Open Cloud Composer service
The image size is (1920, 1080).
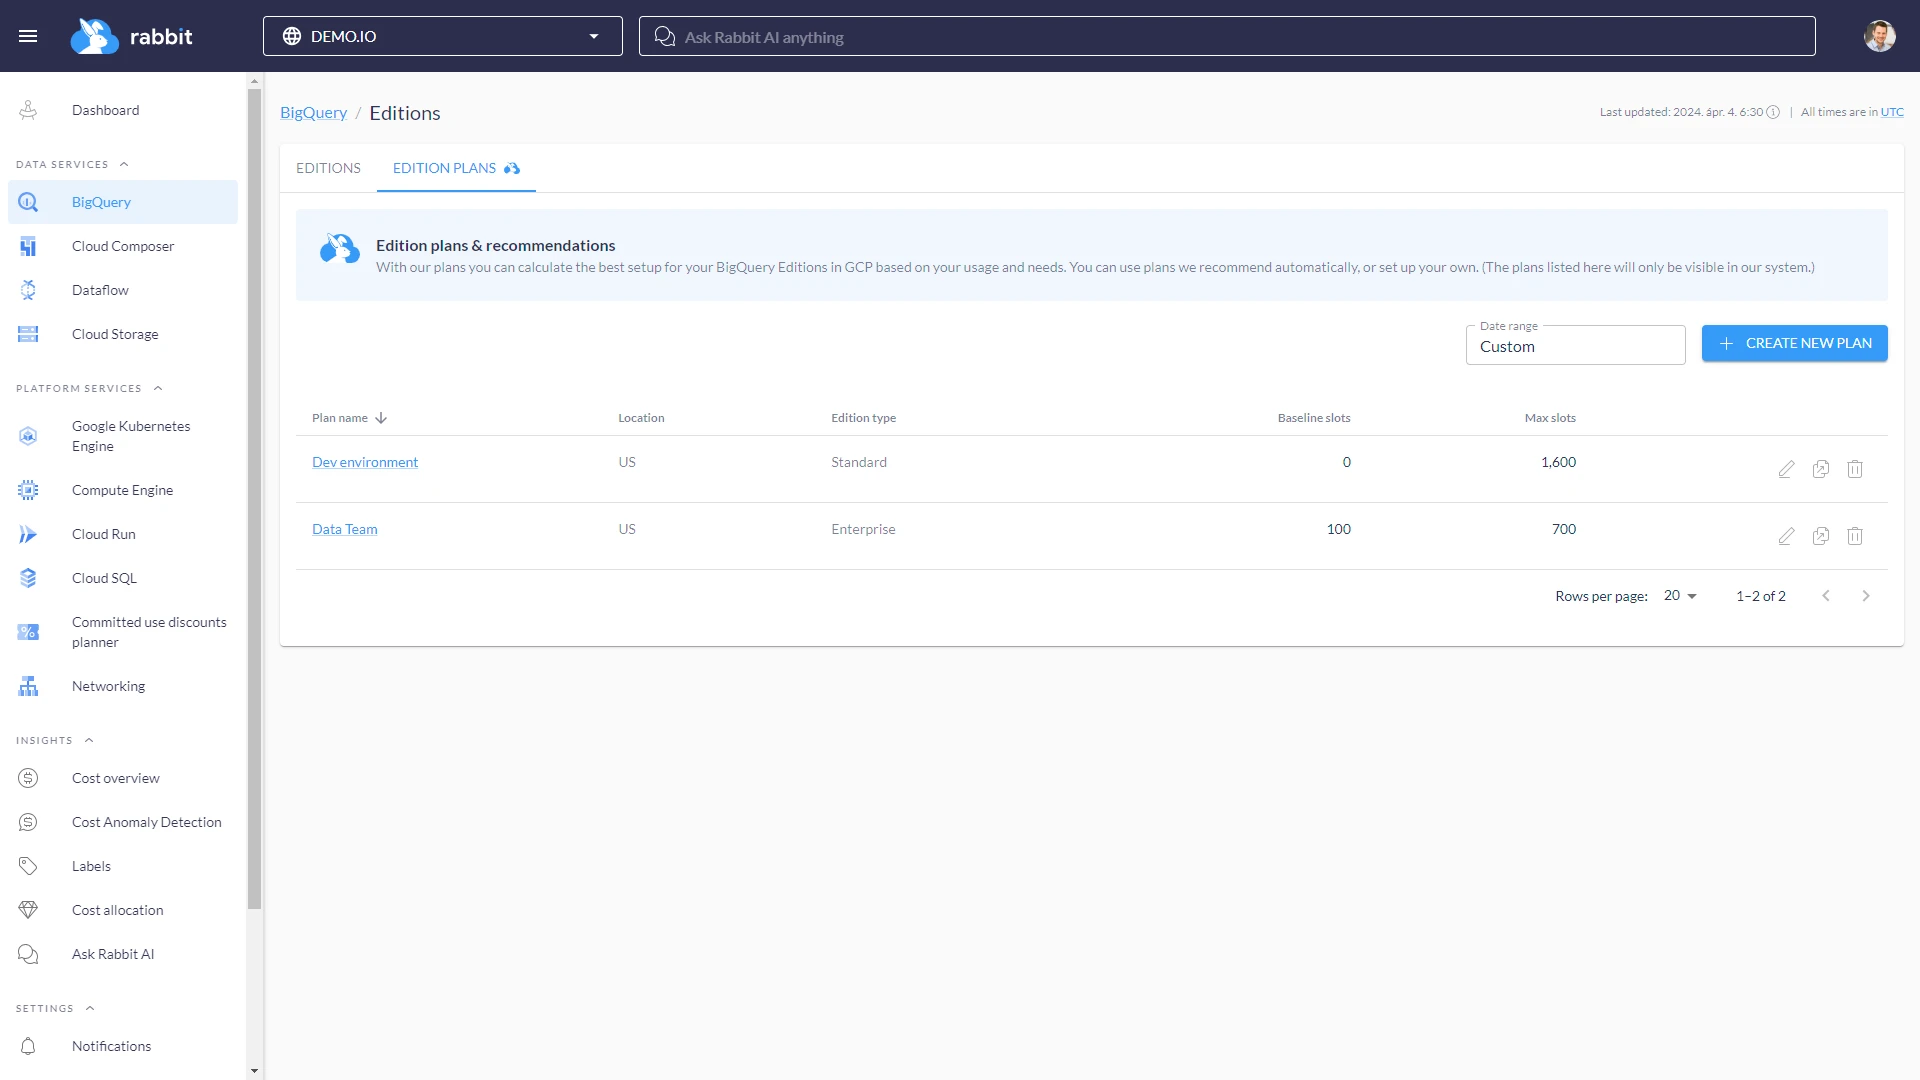point(123,245)
